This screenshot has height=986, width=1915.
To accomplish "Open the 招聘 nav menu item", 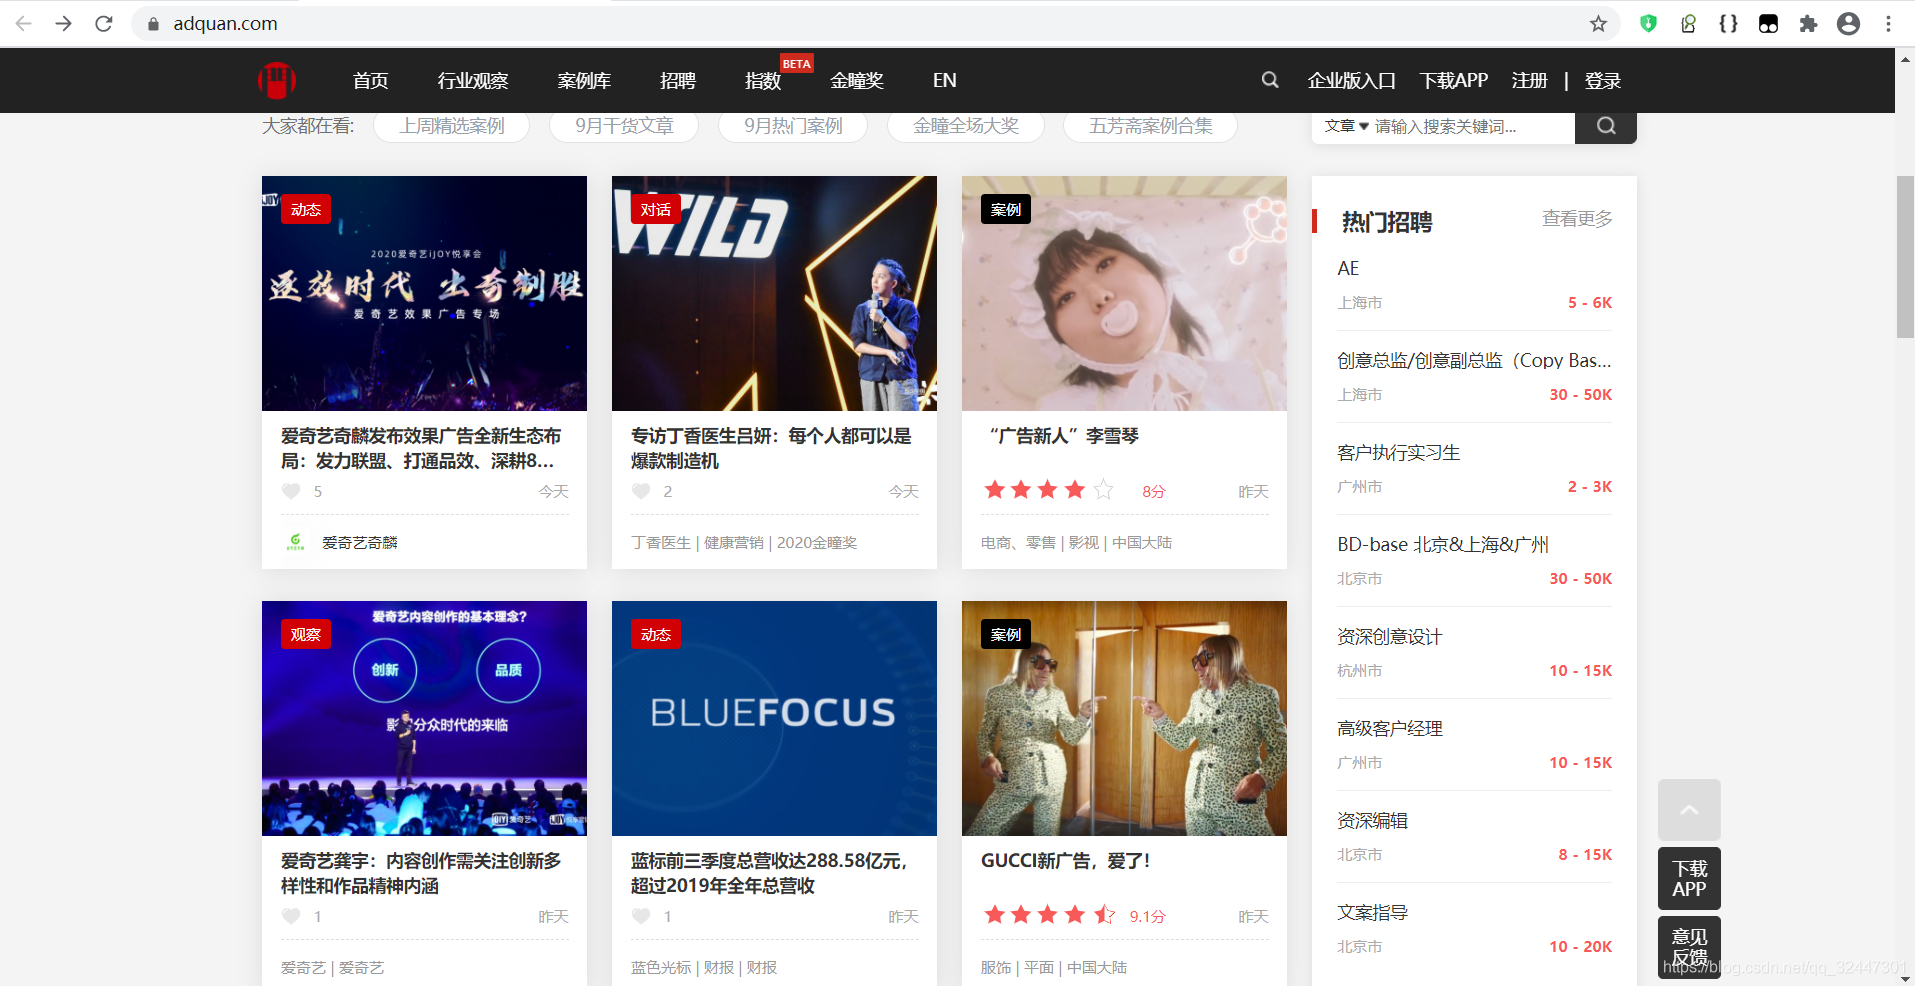I will pos(678,80).
